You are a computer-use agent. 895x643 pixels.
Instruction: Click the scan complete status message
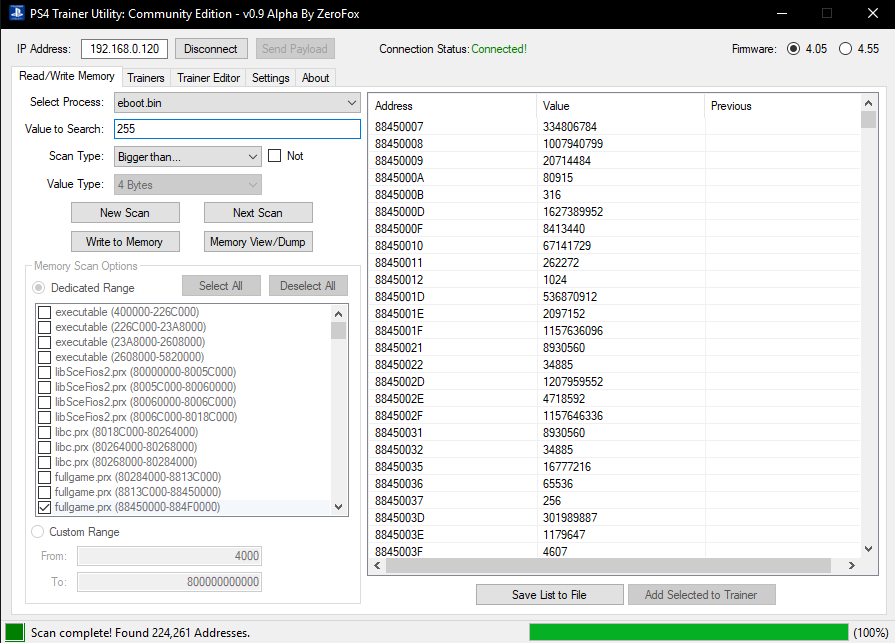click(x=140, y=633)
